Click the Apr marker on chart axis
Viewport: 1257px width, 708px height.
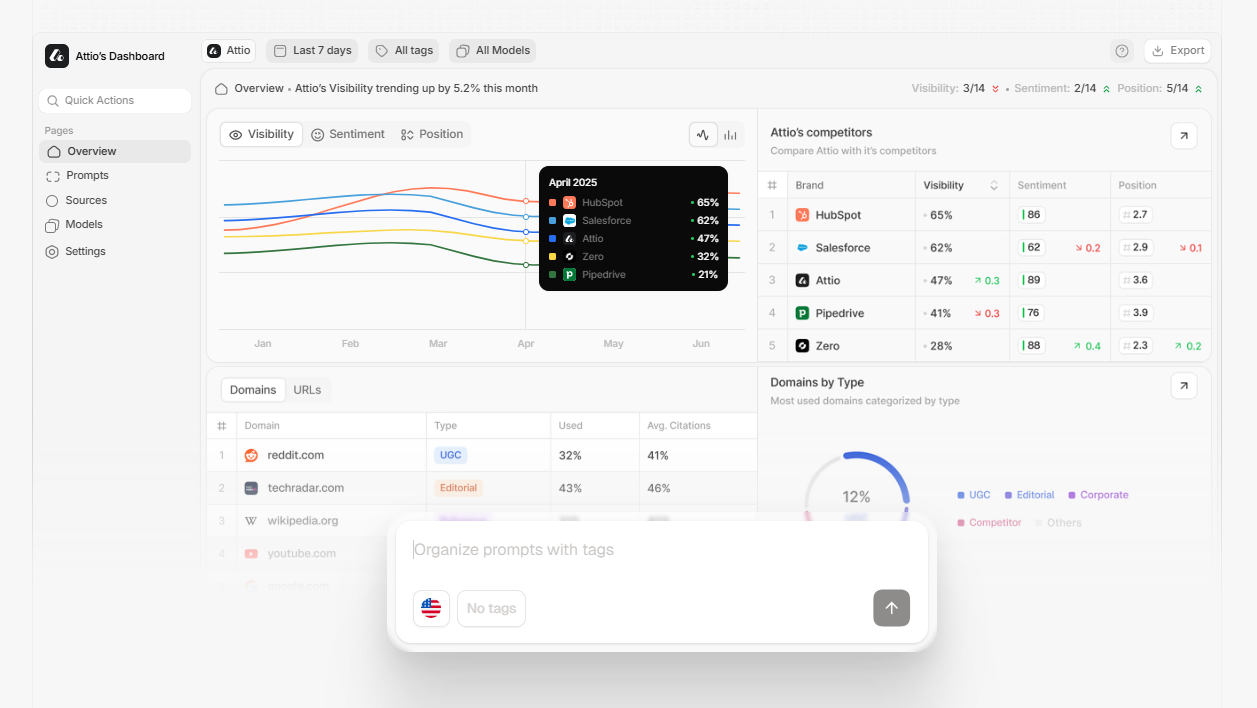[526, 344]
